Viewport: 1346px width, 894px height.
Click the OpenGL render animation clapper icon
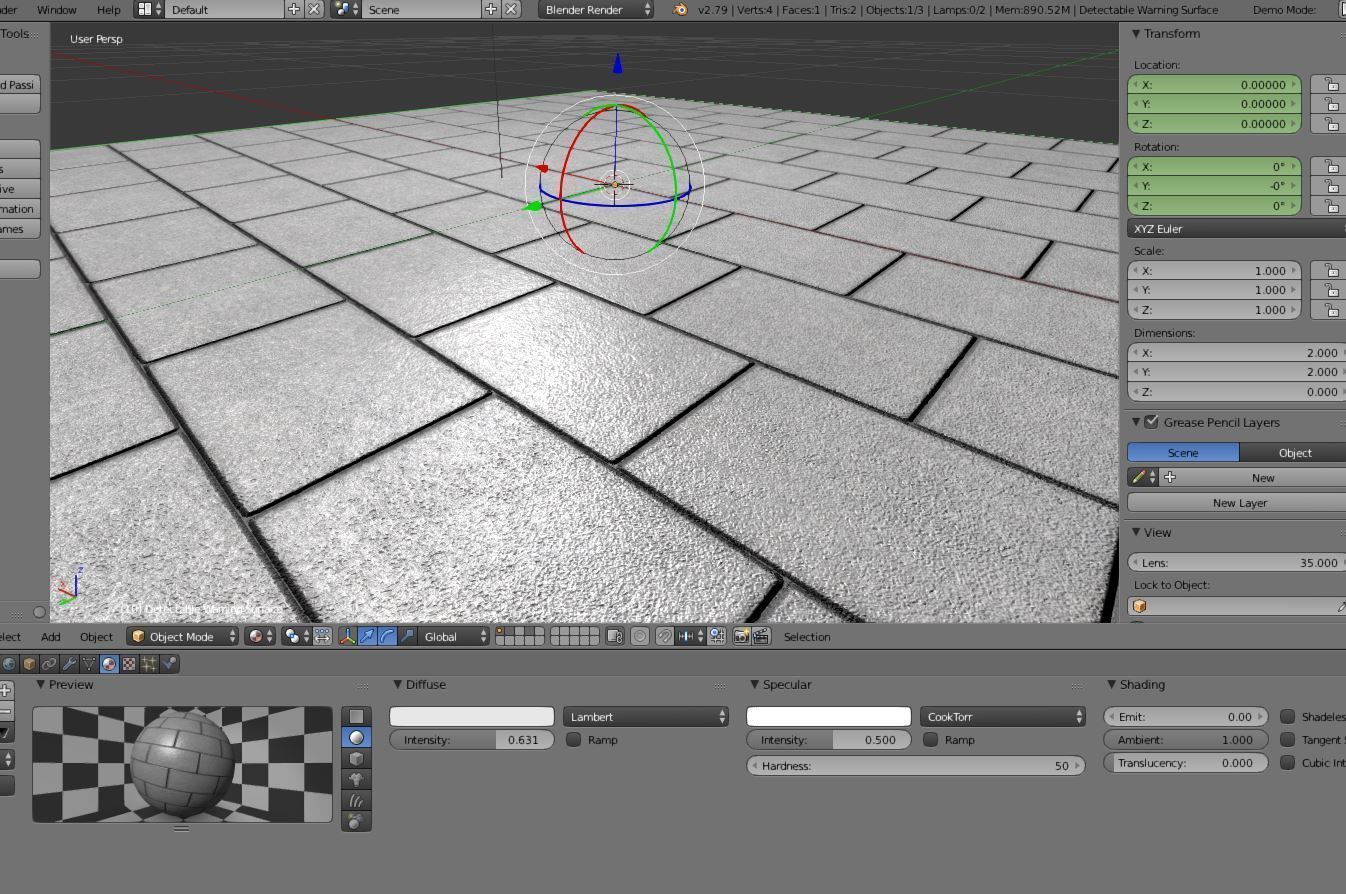(761, 636)
